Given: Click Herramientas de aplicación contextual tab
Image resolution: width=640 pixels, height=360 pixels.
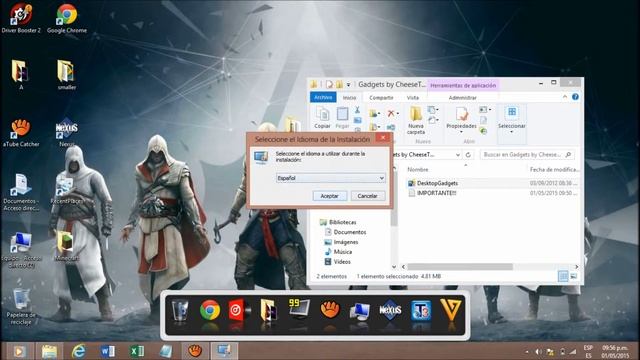Looking at the screenshot, I should point(463,86).
